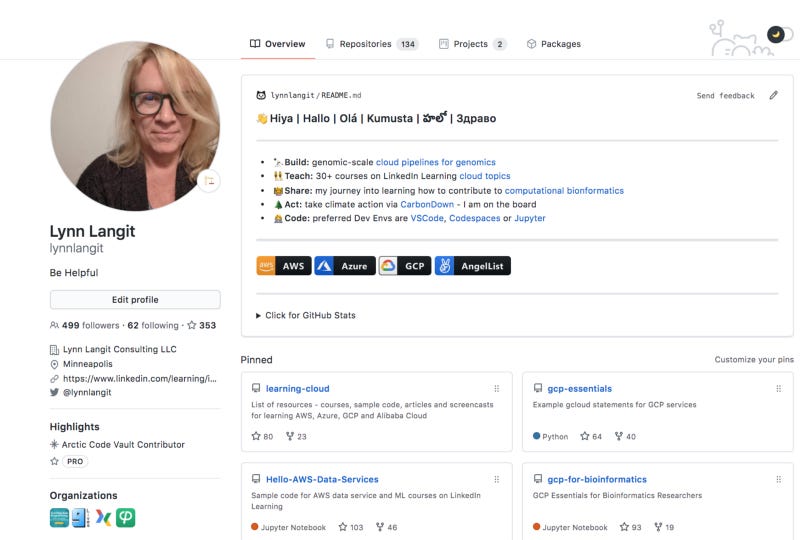
Task: Open cloud pipelines for genomics link
Action: tap(435, 162)
